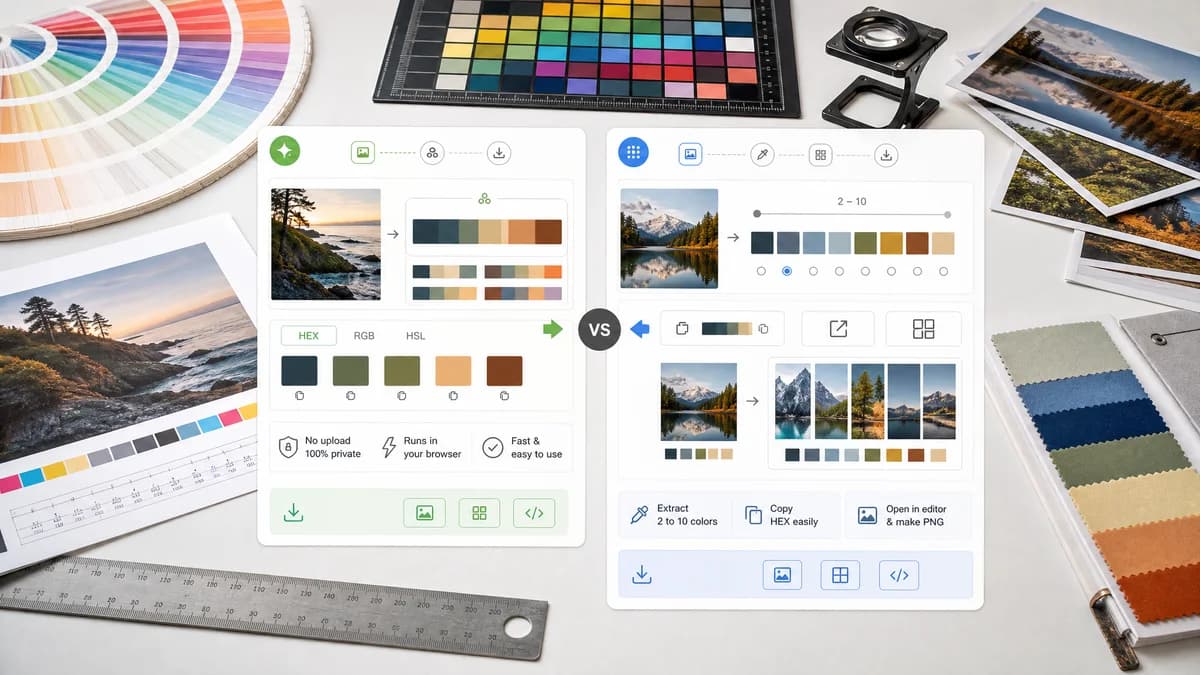This screenshot has width=1200, height=675.
Task: Click the blue-outlined four-pane grid button
Action: 840,575
